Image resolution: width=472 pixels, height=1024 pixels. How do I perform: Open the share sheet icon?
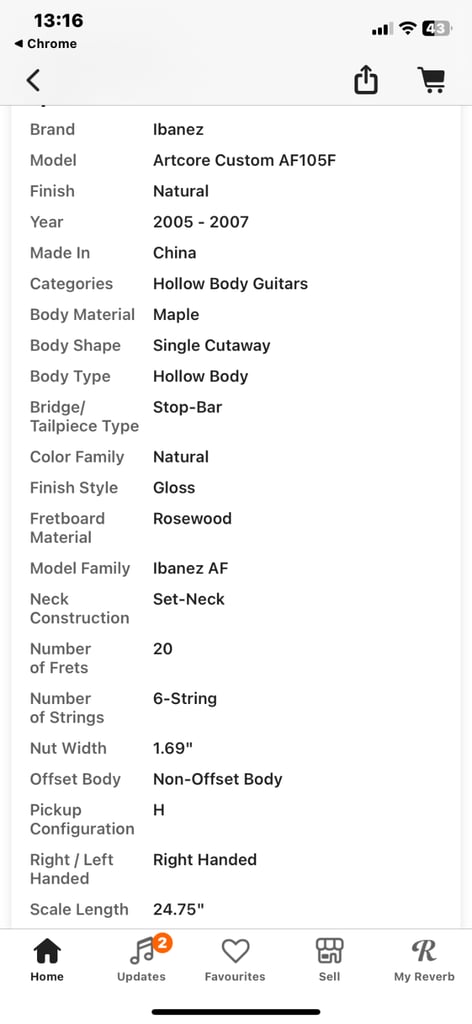pos(366,81)
